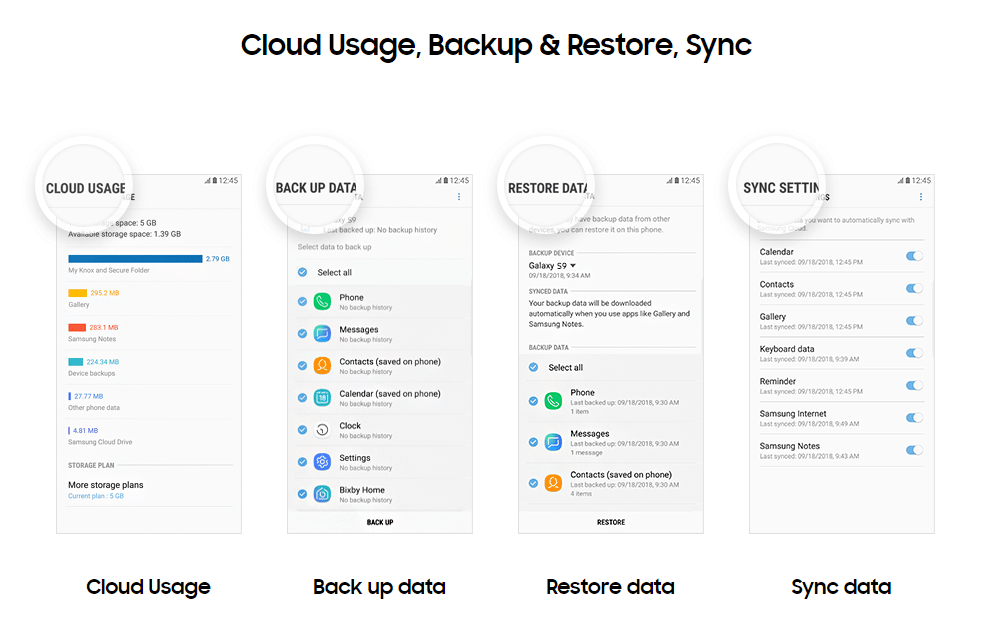The height and width of the screenshot is (623, 990).
Task: Select "Samsung Cloud Drive" entry
Action: [x=100, y=442]
